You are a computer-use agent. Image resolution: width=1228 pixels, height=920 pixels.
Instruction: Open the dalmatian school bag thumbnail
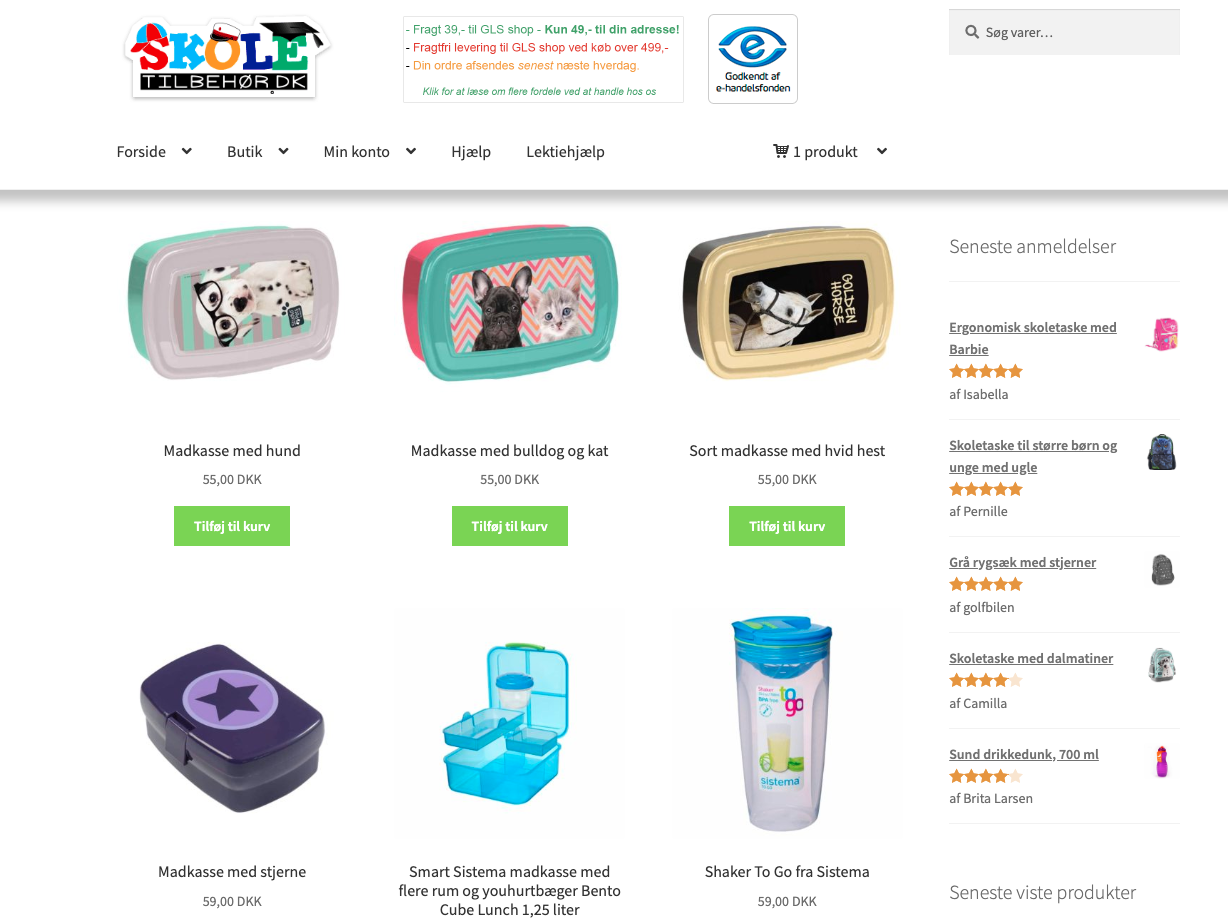click(1161, 665)
